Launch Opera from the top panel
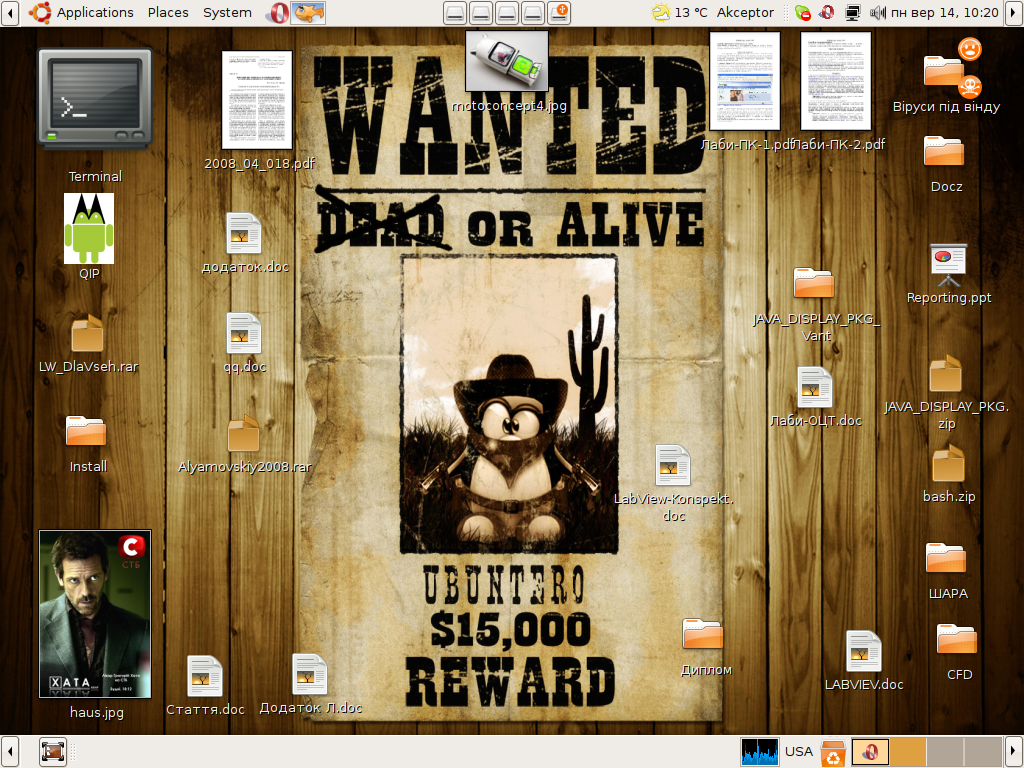Image resolution: width=1024 pixels, height=768 pixels. [278, 12]
